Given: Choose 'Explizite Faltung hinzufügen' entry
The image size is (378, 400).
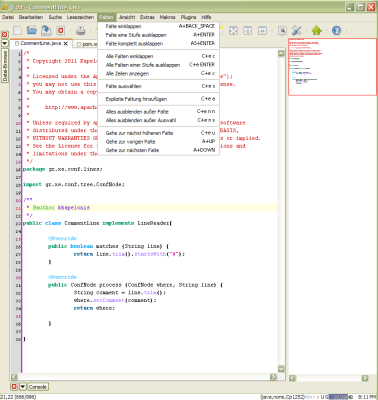Looking at the screenshot, I should tap(159, 99).
